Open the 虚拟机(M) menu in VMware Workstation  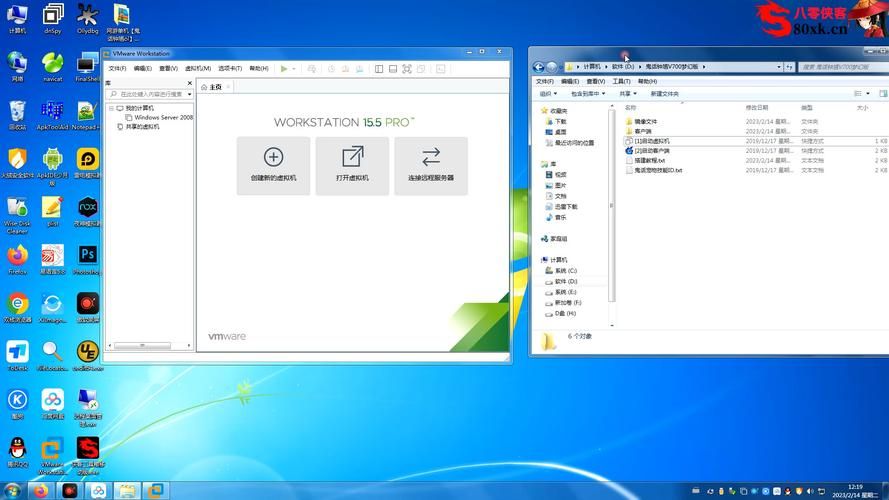click(198, 69)
